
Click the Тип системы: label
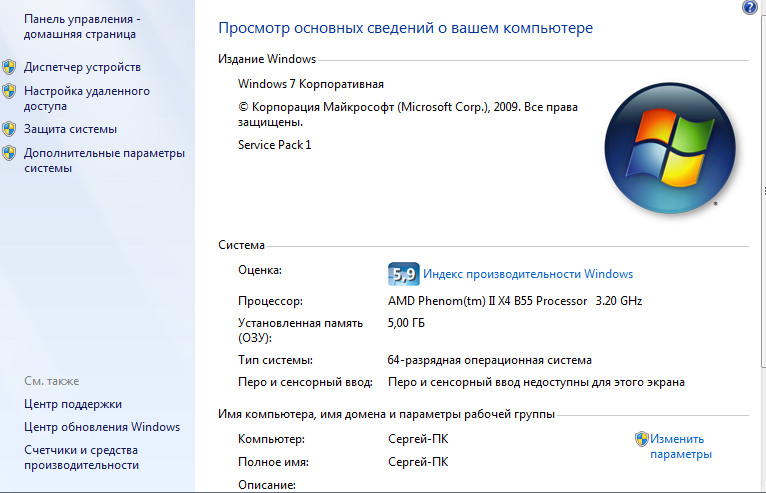pos(275,360)
